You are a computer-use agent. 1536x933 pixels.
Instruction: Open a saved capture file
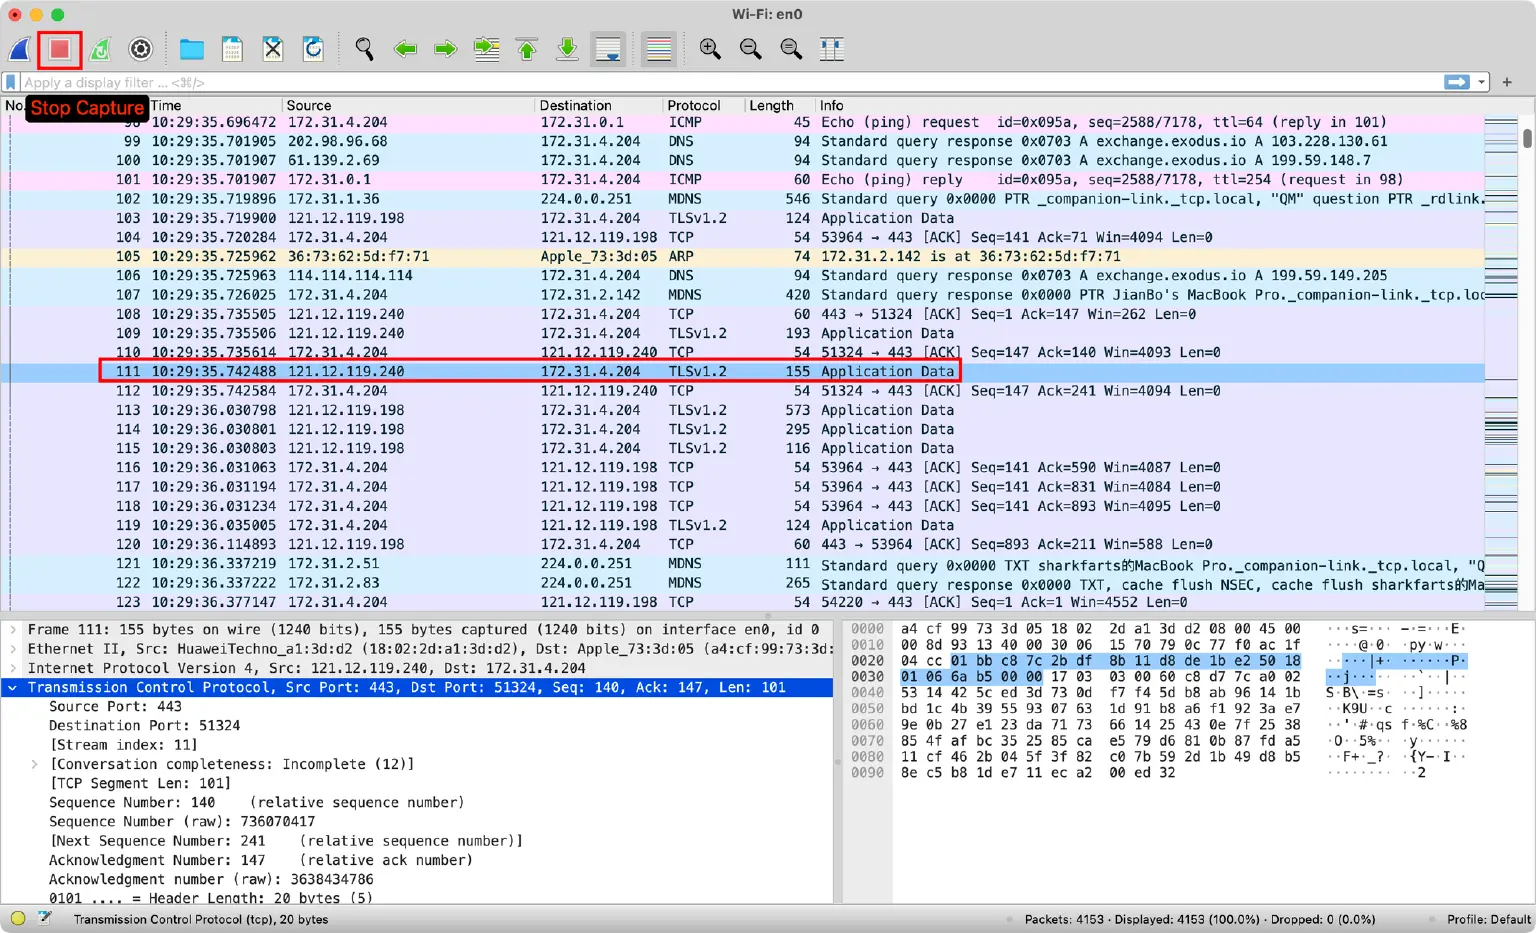(x=191, y=48)
